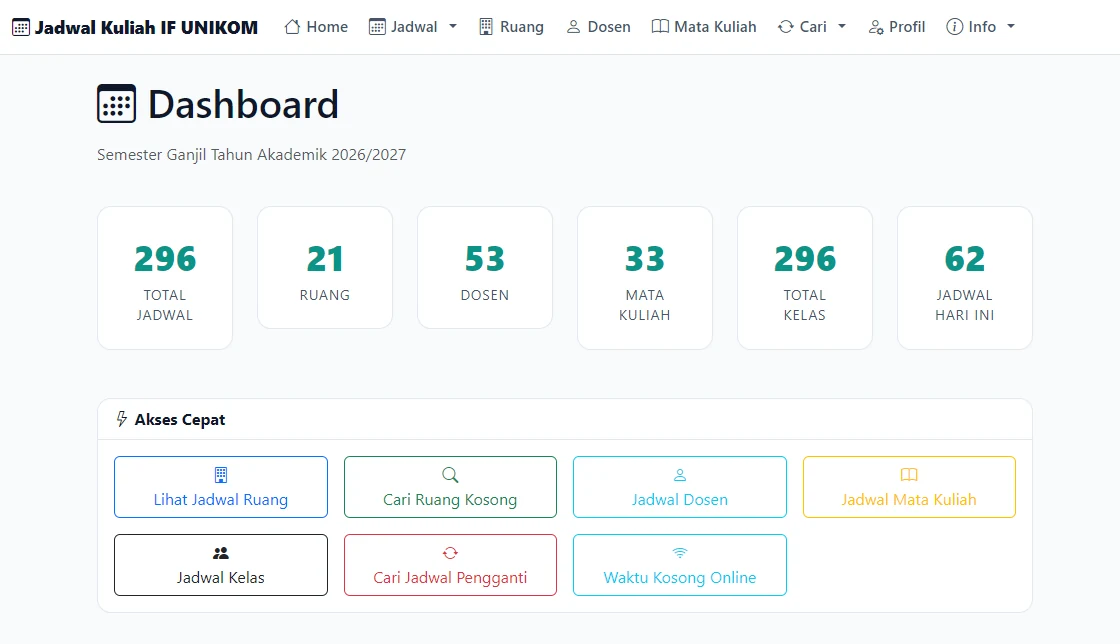Click the building icon on Lihat Jadwal Ruang
This screenshot has width=1120, height=644.
tap(221, 475)
